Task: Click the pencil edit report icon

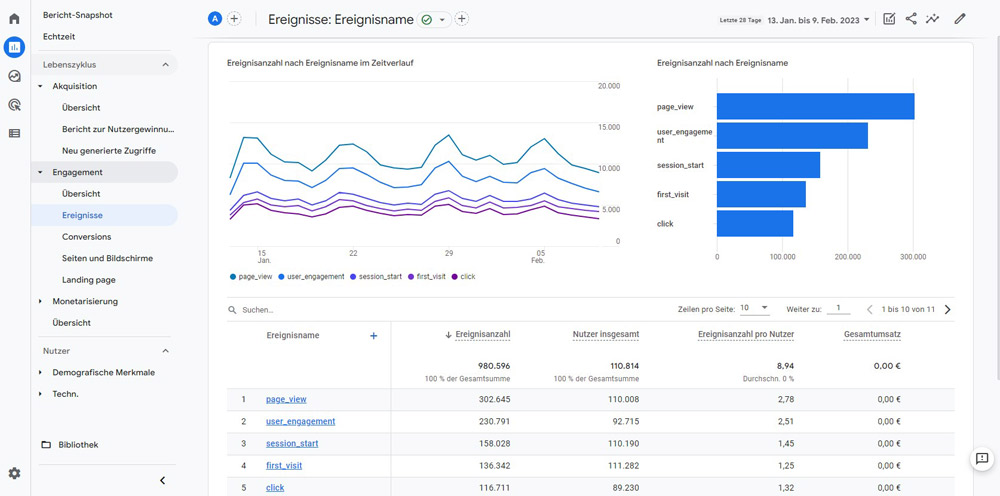Action: (960, 19)
